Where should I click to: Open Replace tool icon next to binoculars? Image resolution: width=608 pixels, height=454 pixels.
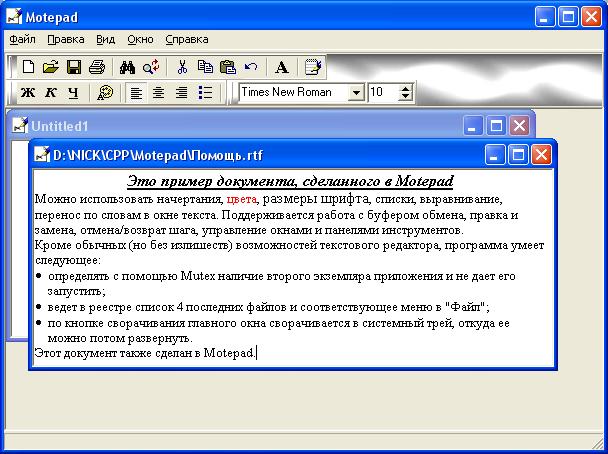151,67
